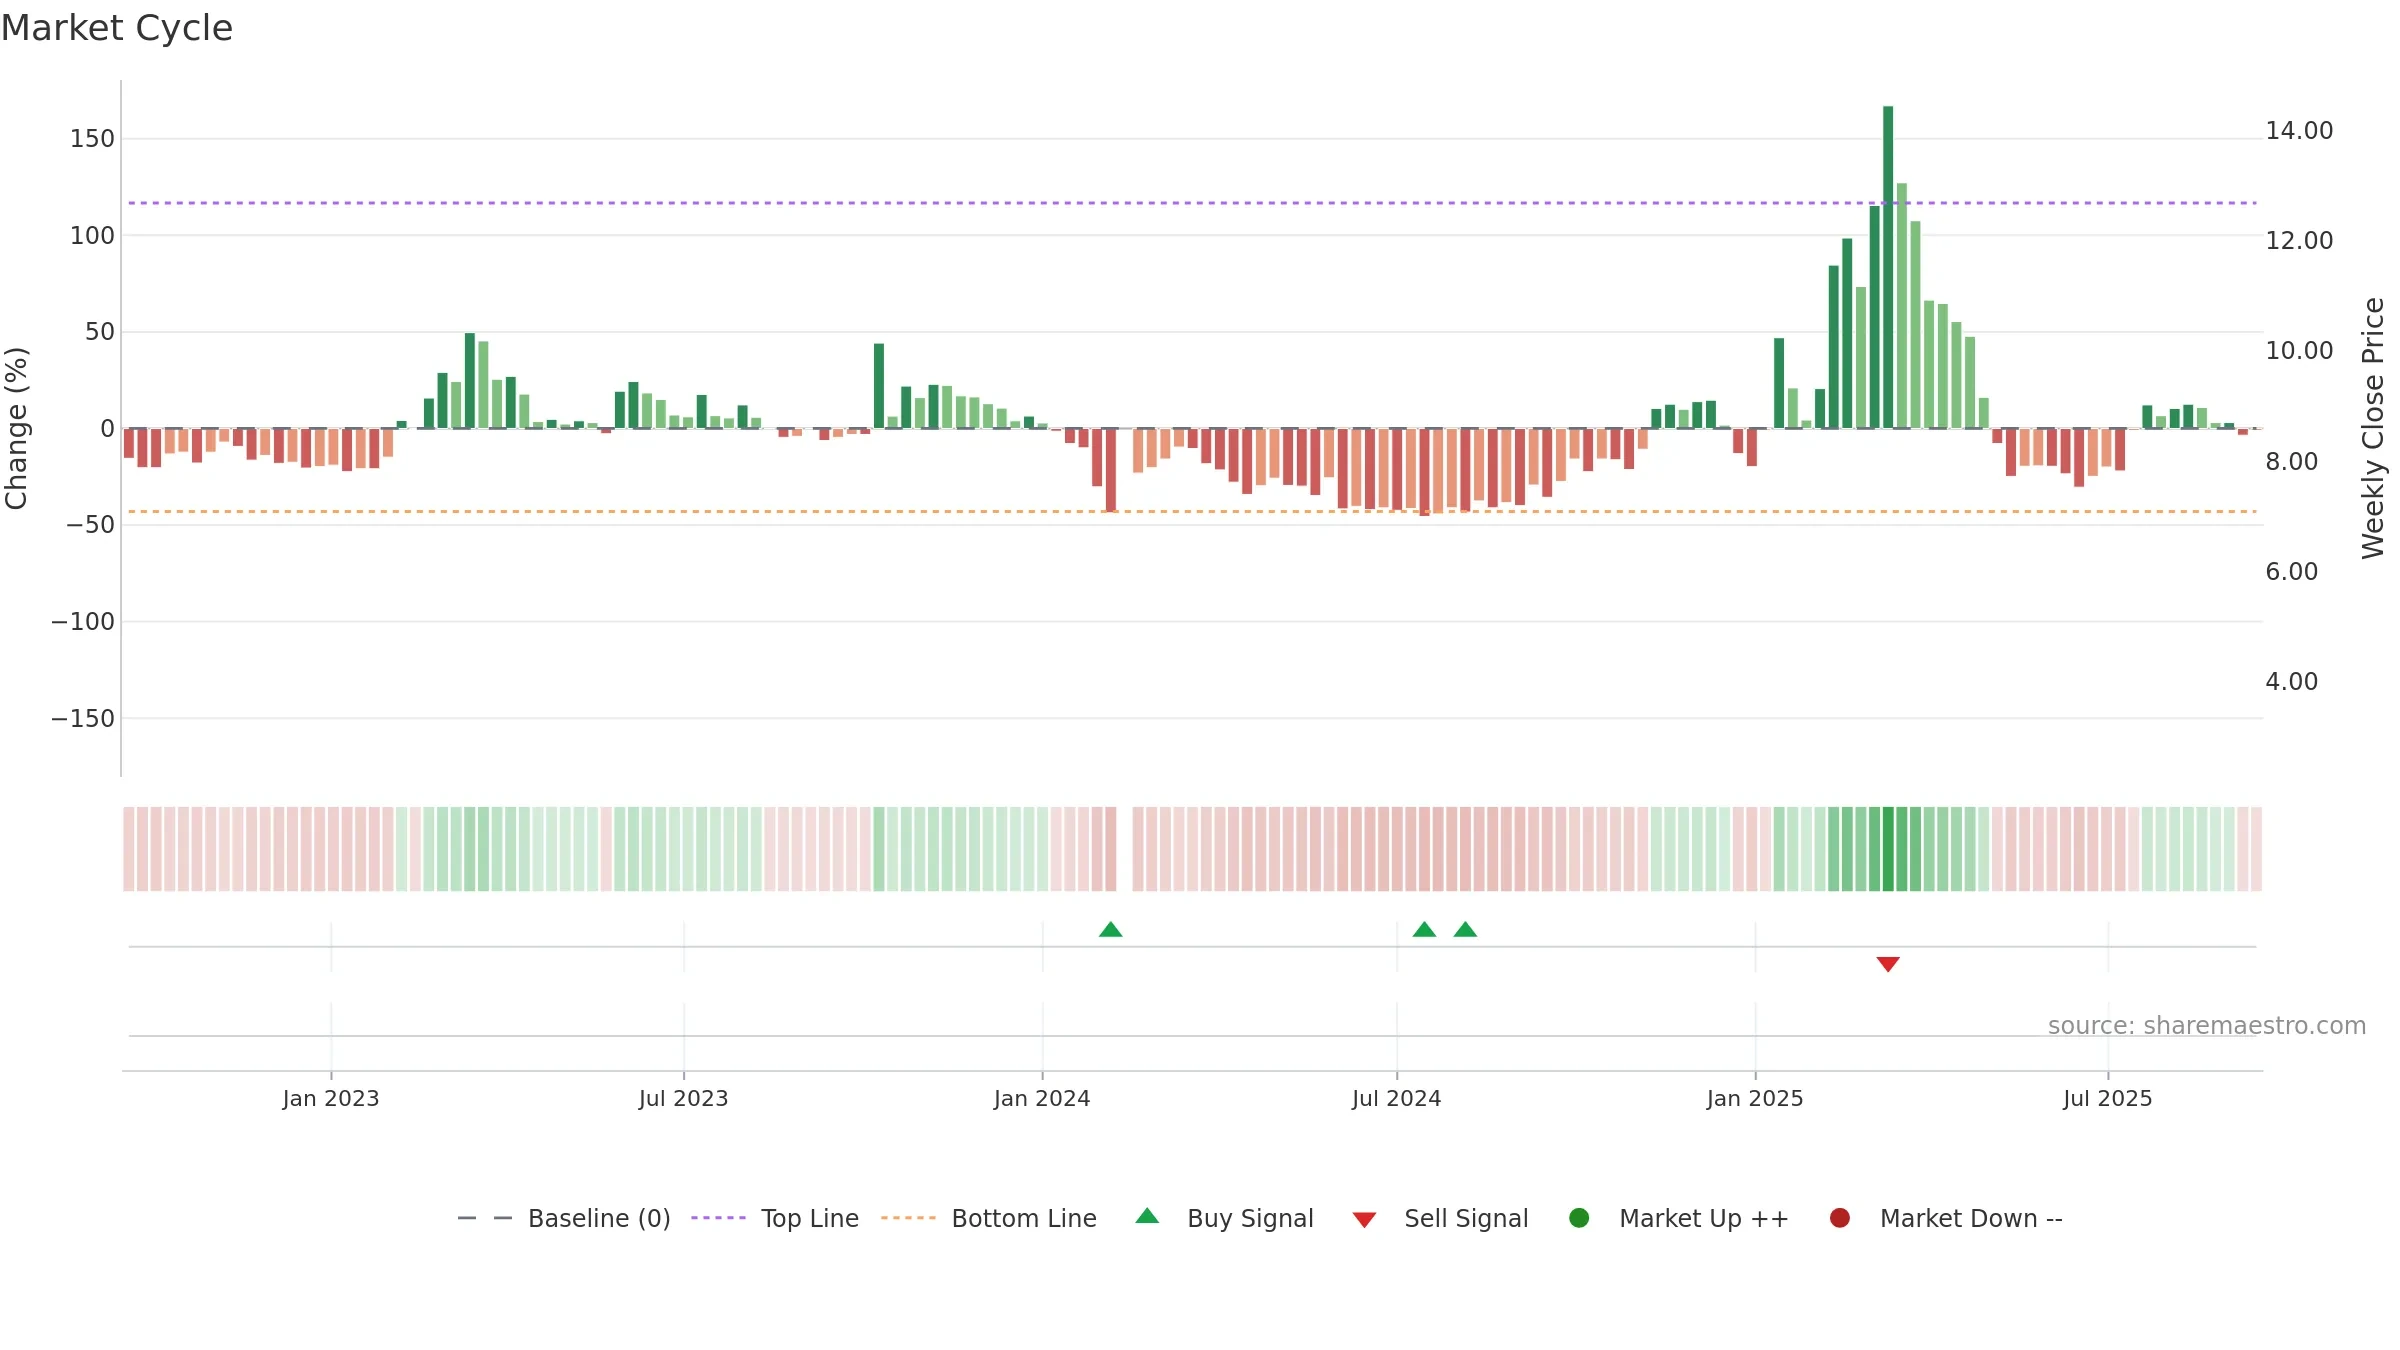The width and height of the screenshot is (2400, 1350).
Task: Click the gray dashed Baseline legend sample
Action: (x=485, y=1218)
